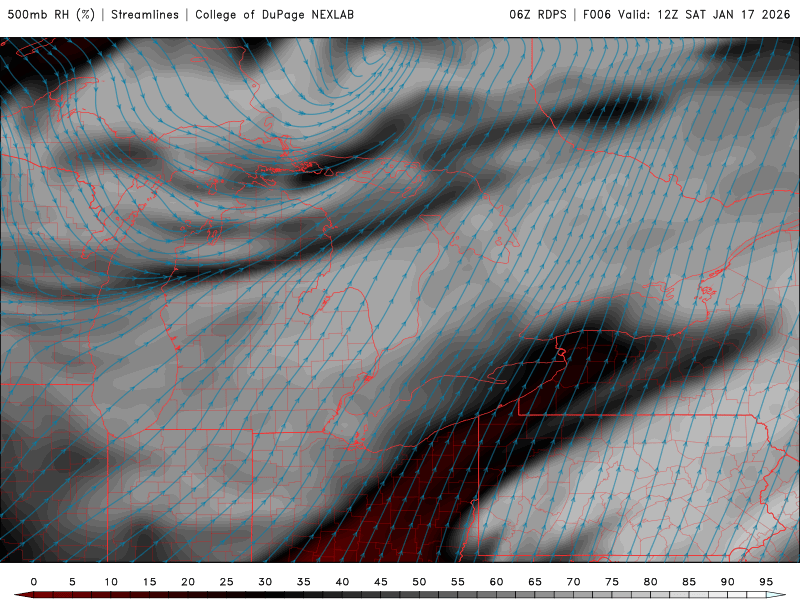Select the "30" color scale label
The image size is (800, 600).
point(265,582)
